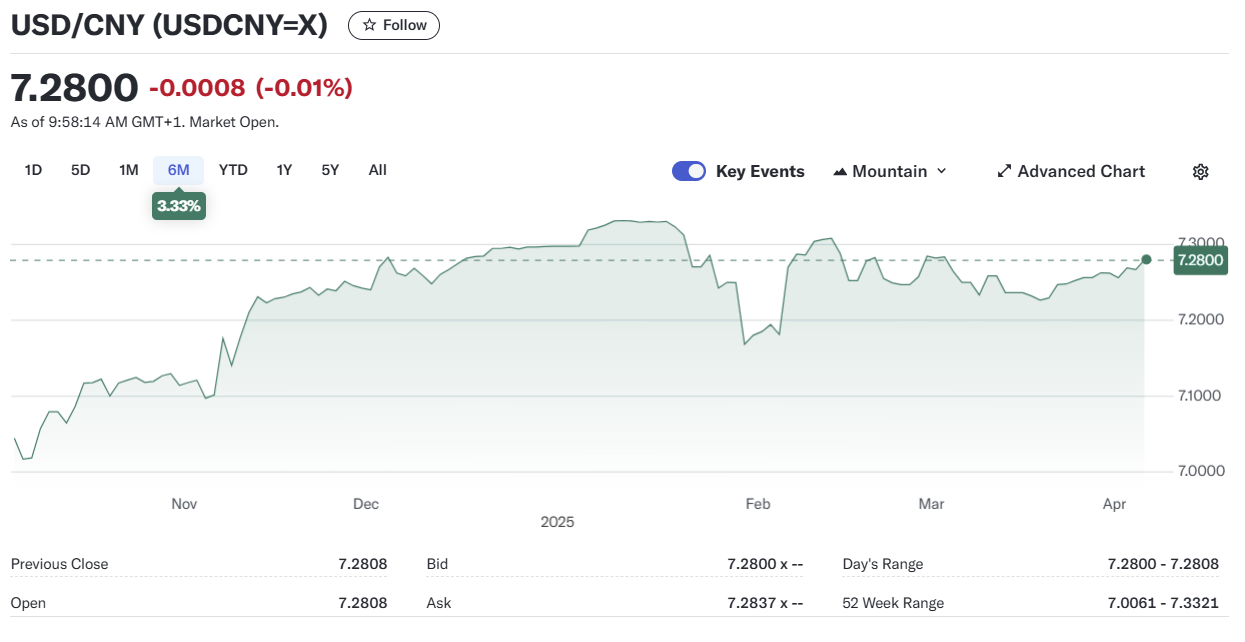This screenshot has height=642, width=1245.
Task: Click the endpoint dot on the chart line
Action: pos(1146,259)
